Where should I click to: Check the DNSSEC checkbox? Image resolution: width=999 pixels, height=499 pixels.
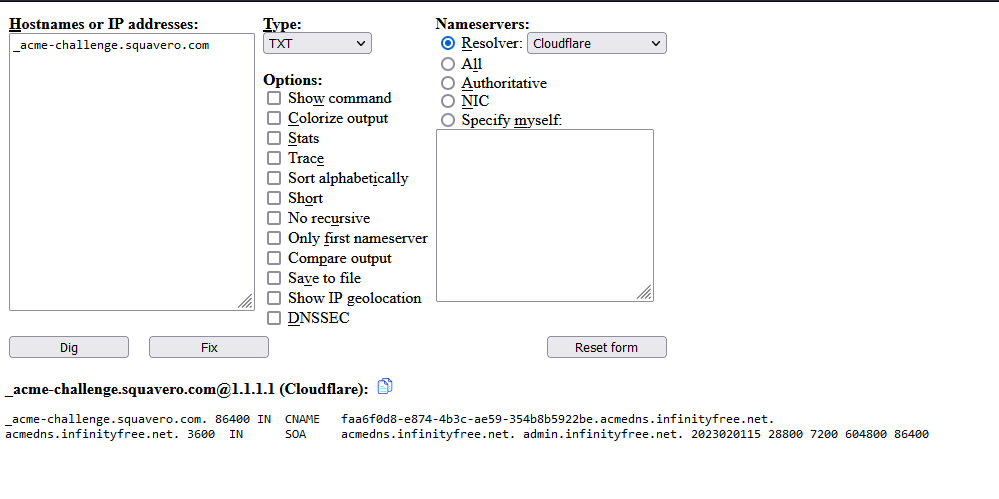pos(274,318)
